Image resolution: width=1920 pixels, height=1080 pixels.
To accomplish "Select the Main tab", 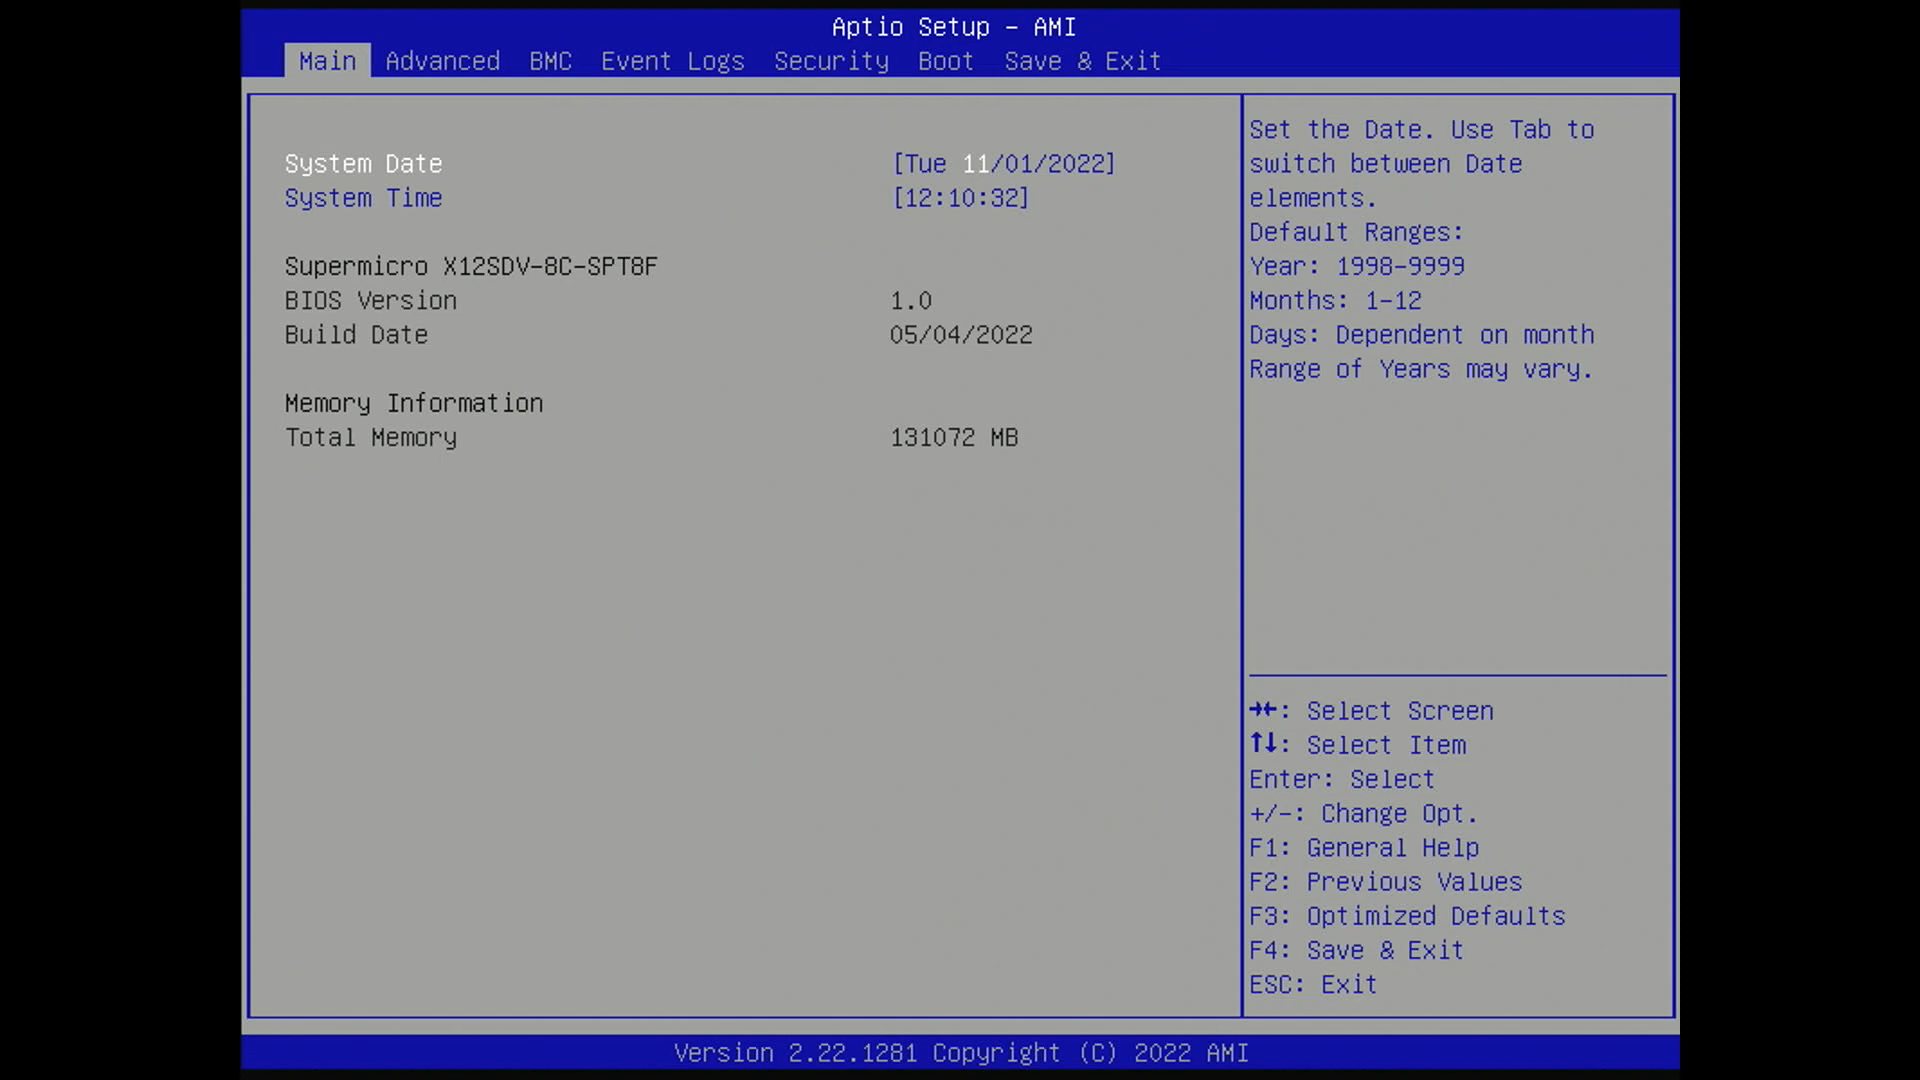I will pyautogui.click(x=327, y=61).
